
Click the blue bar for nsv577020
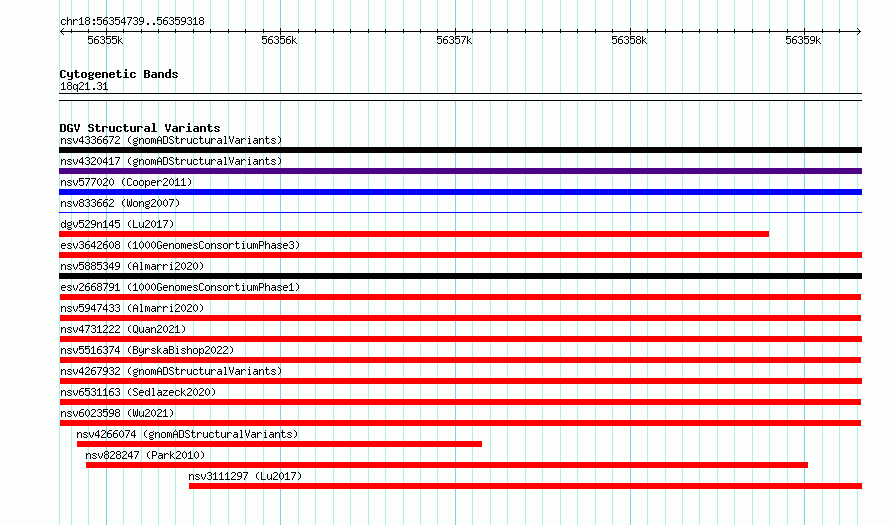460,192
